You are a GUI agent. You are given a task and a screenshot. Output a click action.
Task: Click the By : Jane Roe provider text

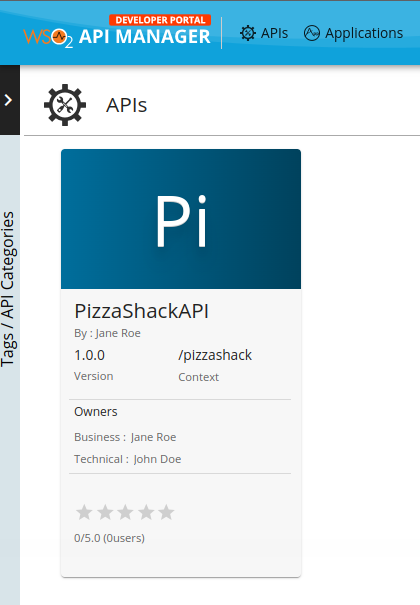(107, 333)
